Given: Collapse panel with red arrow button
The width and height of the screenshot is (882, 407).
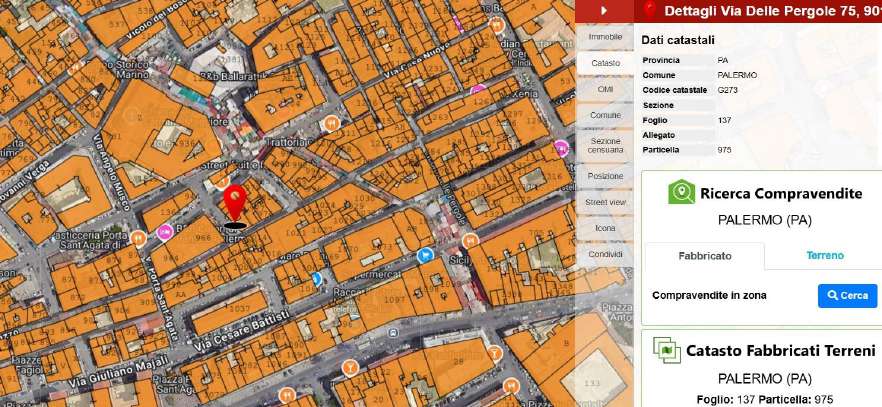Looking at the screenshot, I should click(603, 10).
